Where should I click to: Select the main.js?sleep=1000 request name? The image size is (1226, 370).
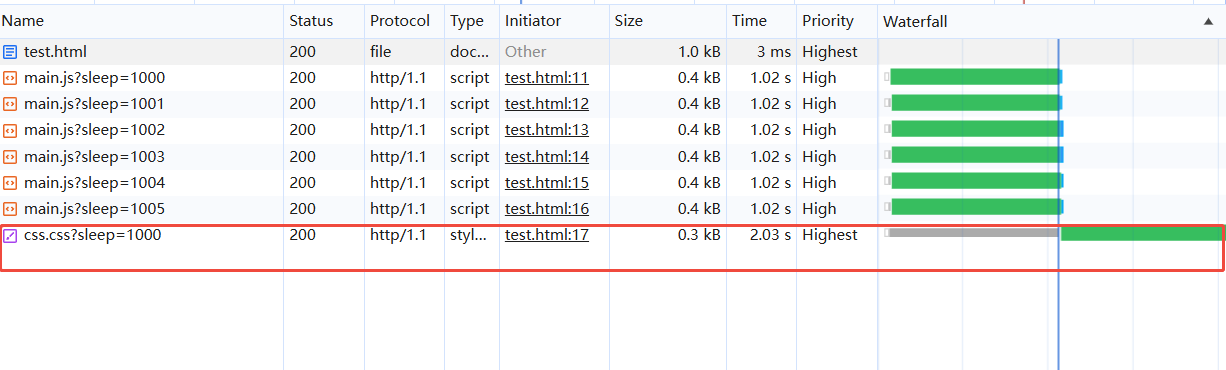(95, 78)
